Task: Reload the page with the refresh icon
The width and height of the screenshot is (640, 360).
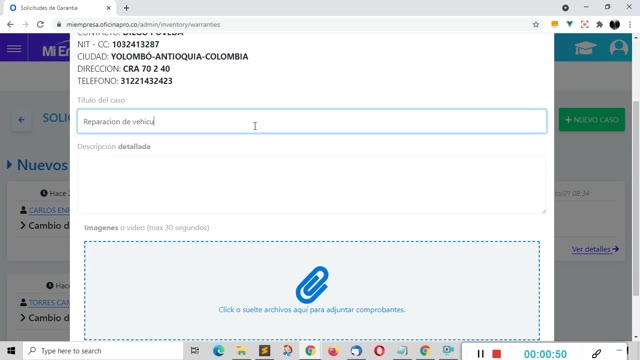Action: click(x=40, y=24)
